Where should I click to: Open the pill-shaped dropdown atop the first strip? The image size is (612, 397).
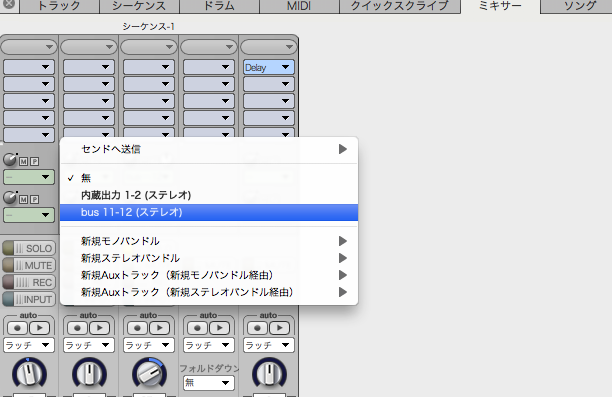(28, 47)
